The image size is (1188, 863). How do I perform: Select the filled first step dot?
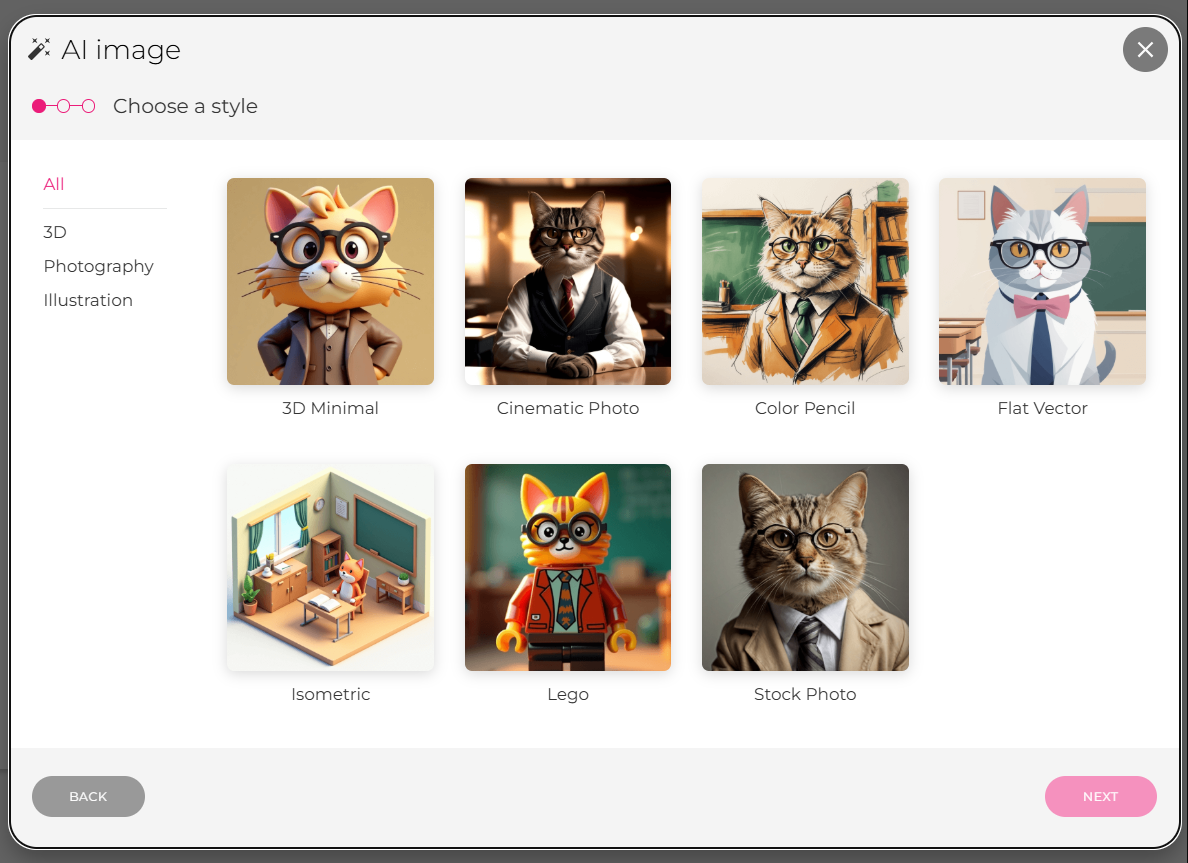tap(39, 106)
